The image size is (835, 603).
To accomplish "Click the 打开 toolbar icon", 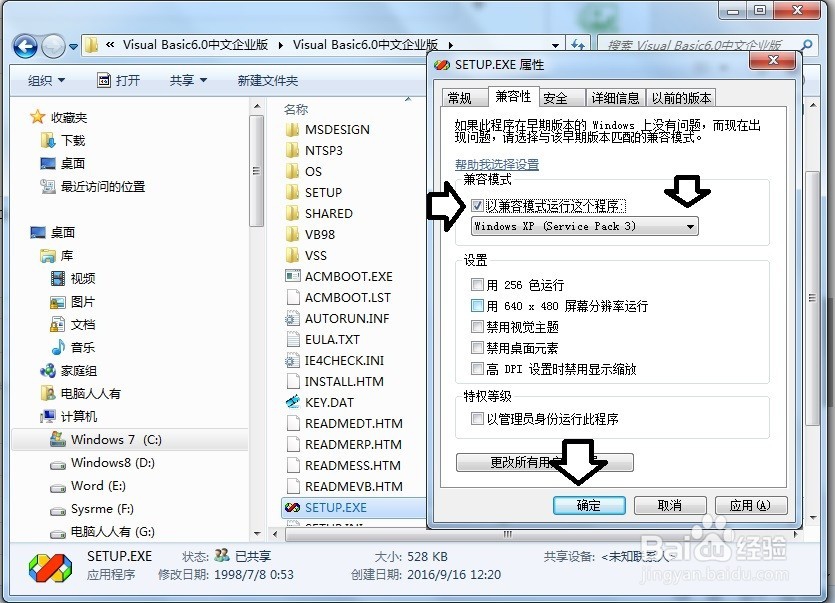I will tap(104, 80).
